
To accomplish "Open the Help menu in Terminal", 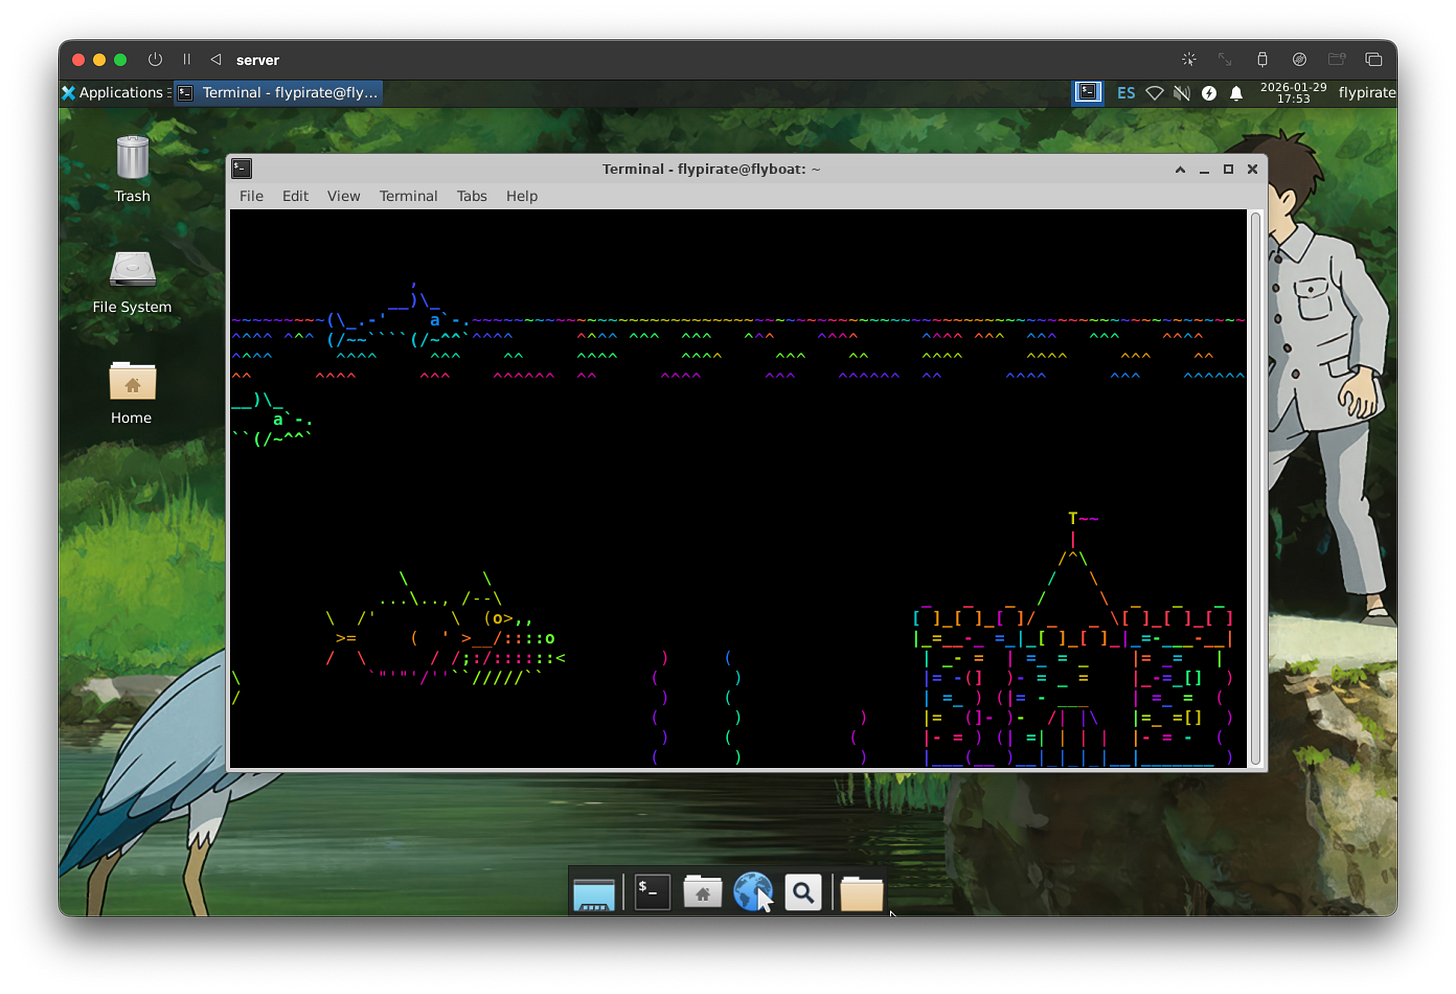I will coord(521,196).
